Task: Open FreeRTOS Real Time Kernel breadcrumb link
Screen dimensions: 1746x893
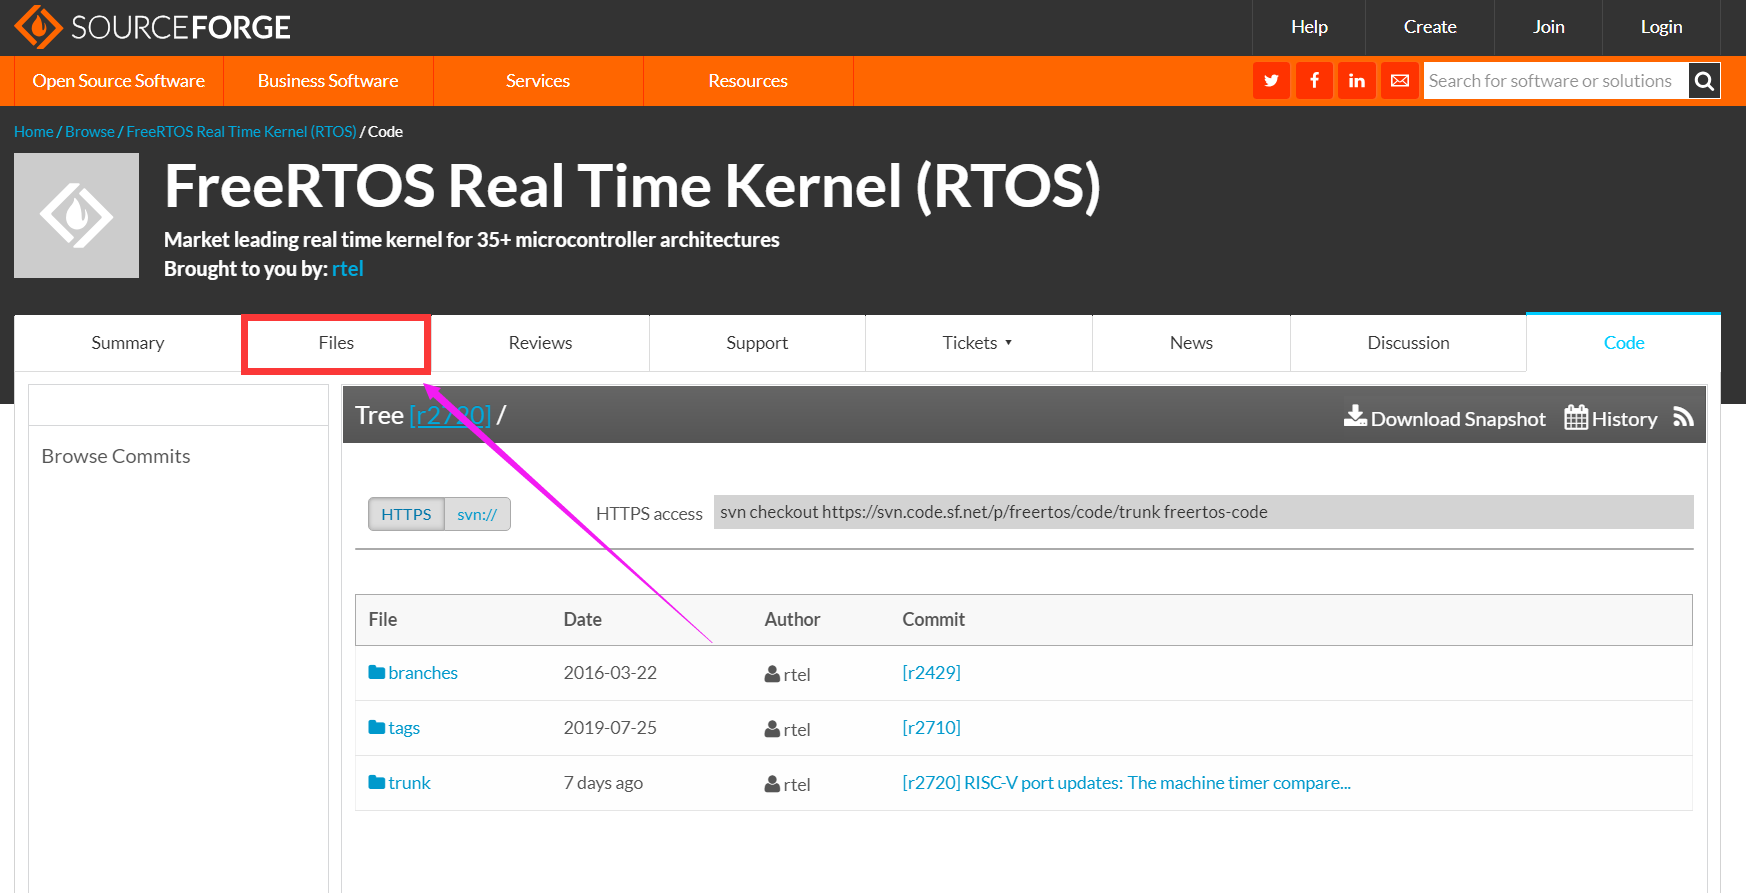Action: pyautogui.click(x=241, y=132)
